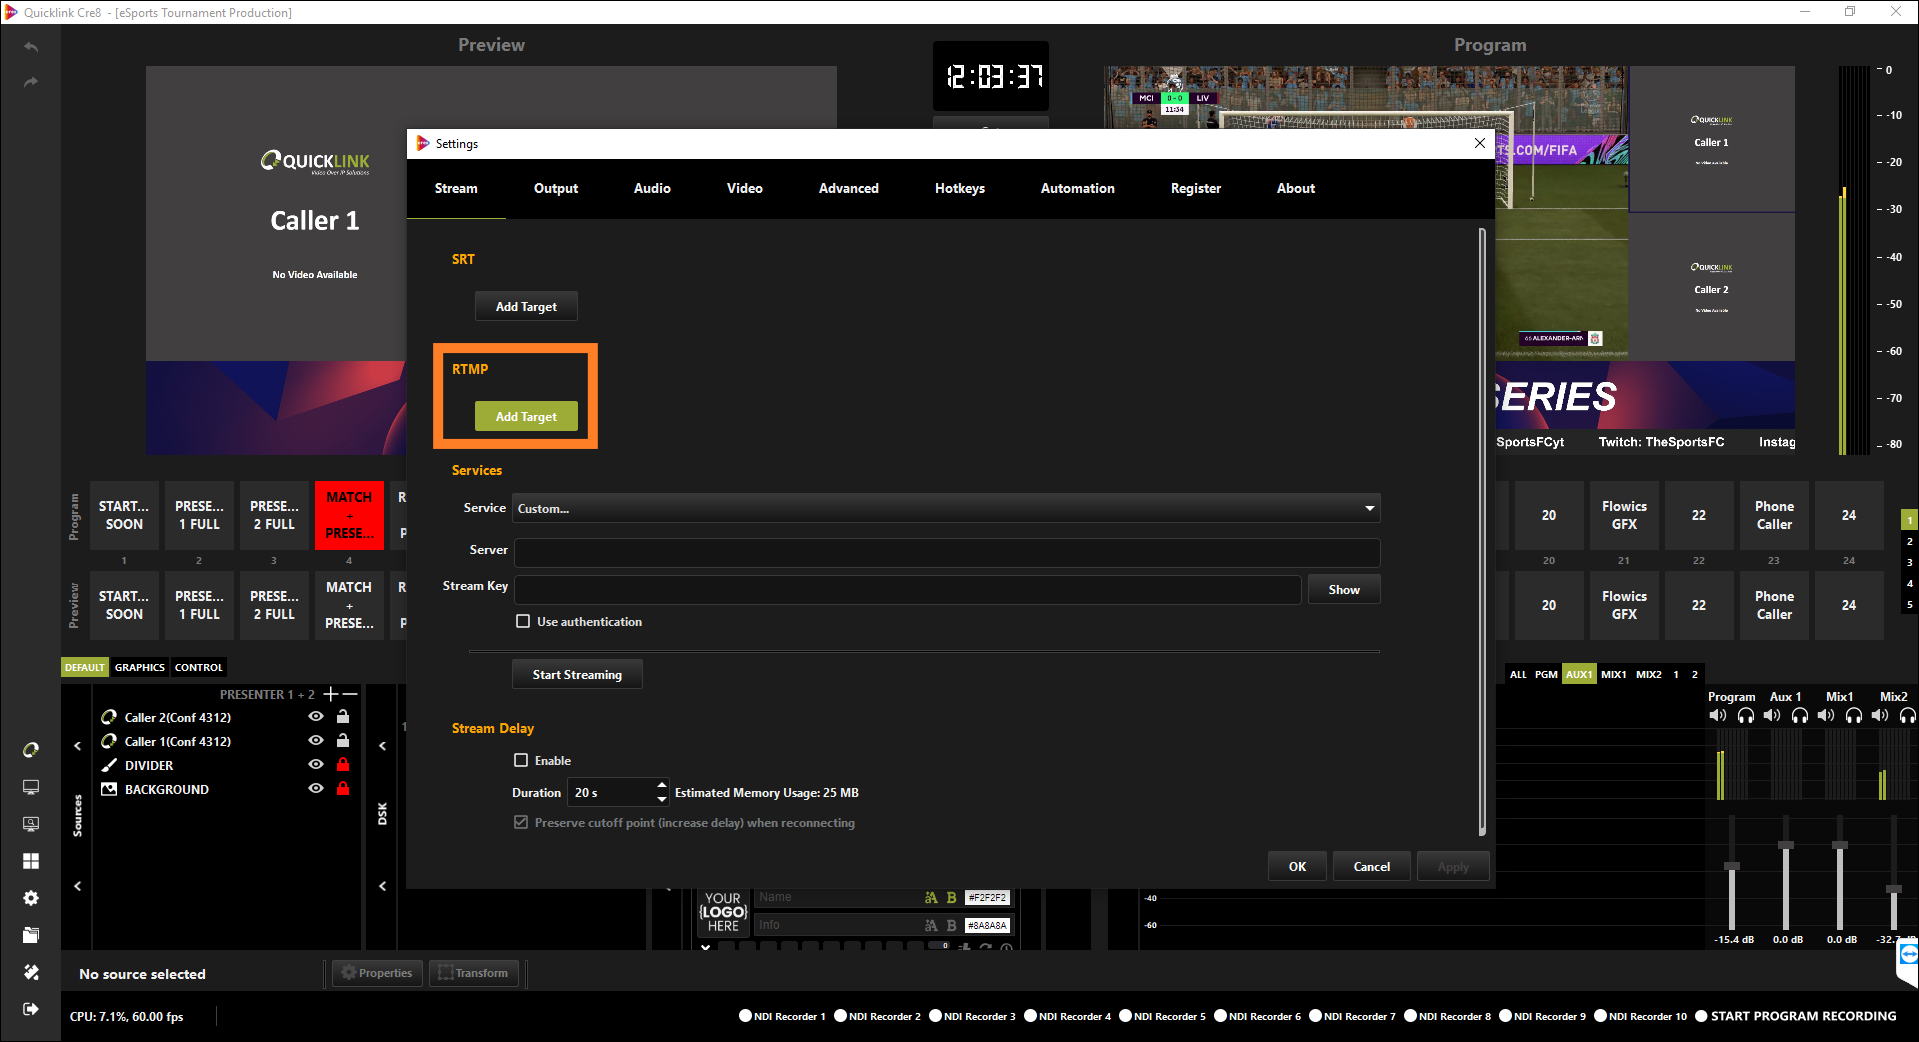Screen dimensions: 1919x1042
Task: Open the Service dropdown showing Custom
Action: [945, 508]
